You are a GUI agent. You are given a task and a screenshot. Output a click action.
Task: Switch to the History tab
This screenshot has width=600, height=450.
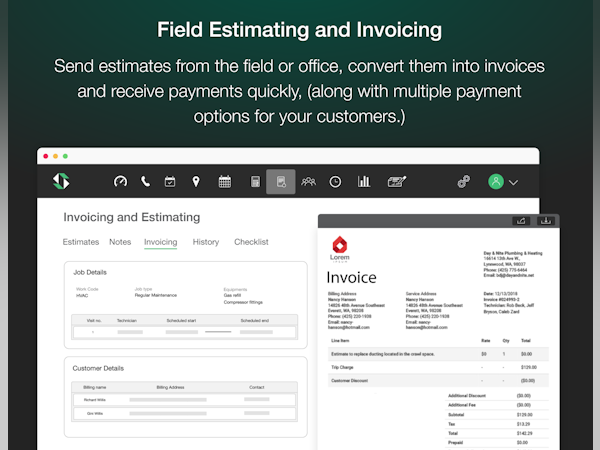[206, 242]
